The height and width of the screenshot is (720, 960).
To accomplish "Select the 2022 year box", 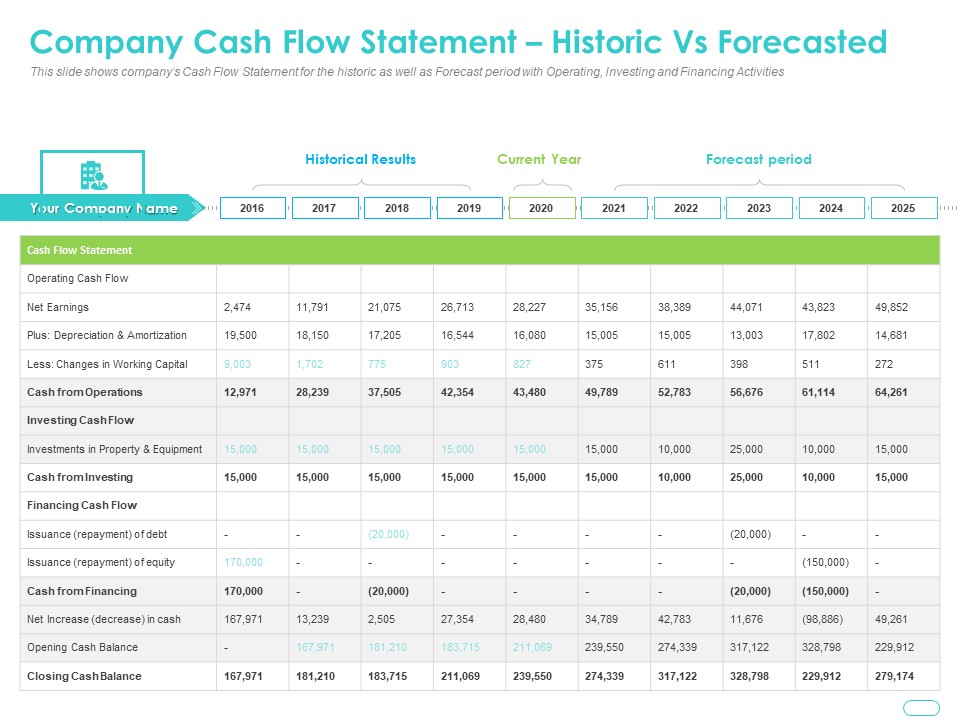I will coord(686,208).
